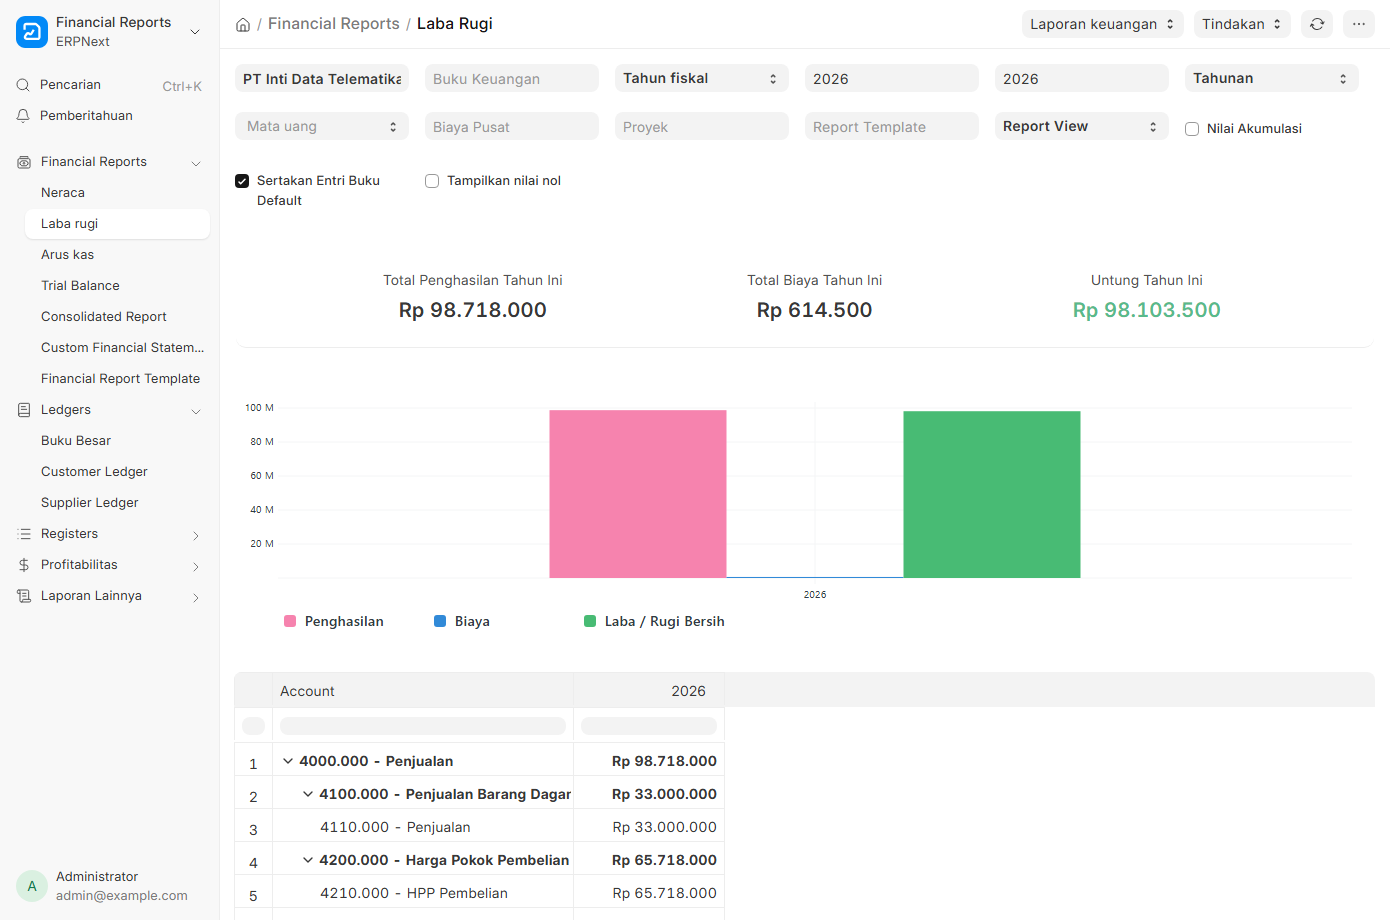
Task: Uncheck Sertakan Entri Buku Default checkbox
Action: (242, 181)
